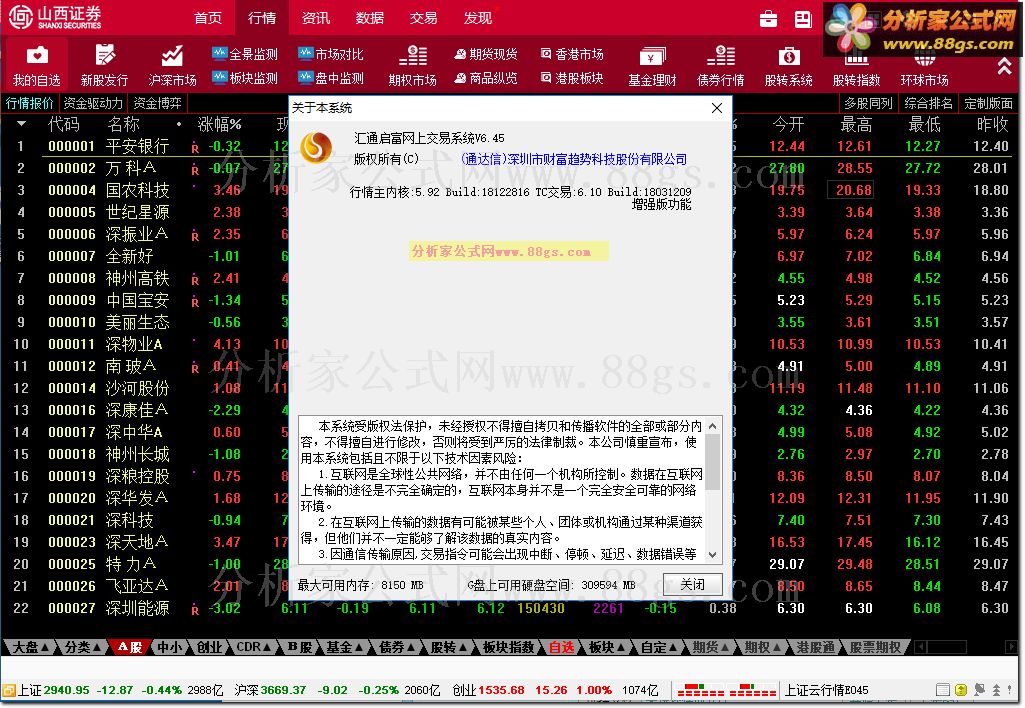Open 市场对比 view
The image size is (1025, 708).
click(x=331, y=54)
